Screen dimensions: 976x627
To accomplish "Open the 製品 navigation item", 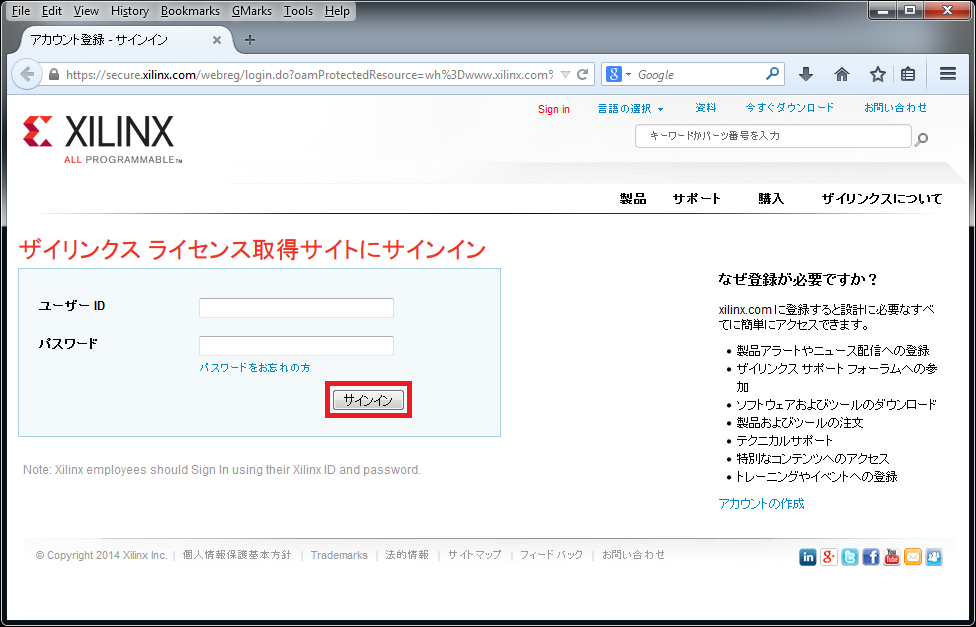I will click(x=633, y=199).
